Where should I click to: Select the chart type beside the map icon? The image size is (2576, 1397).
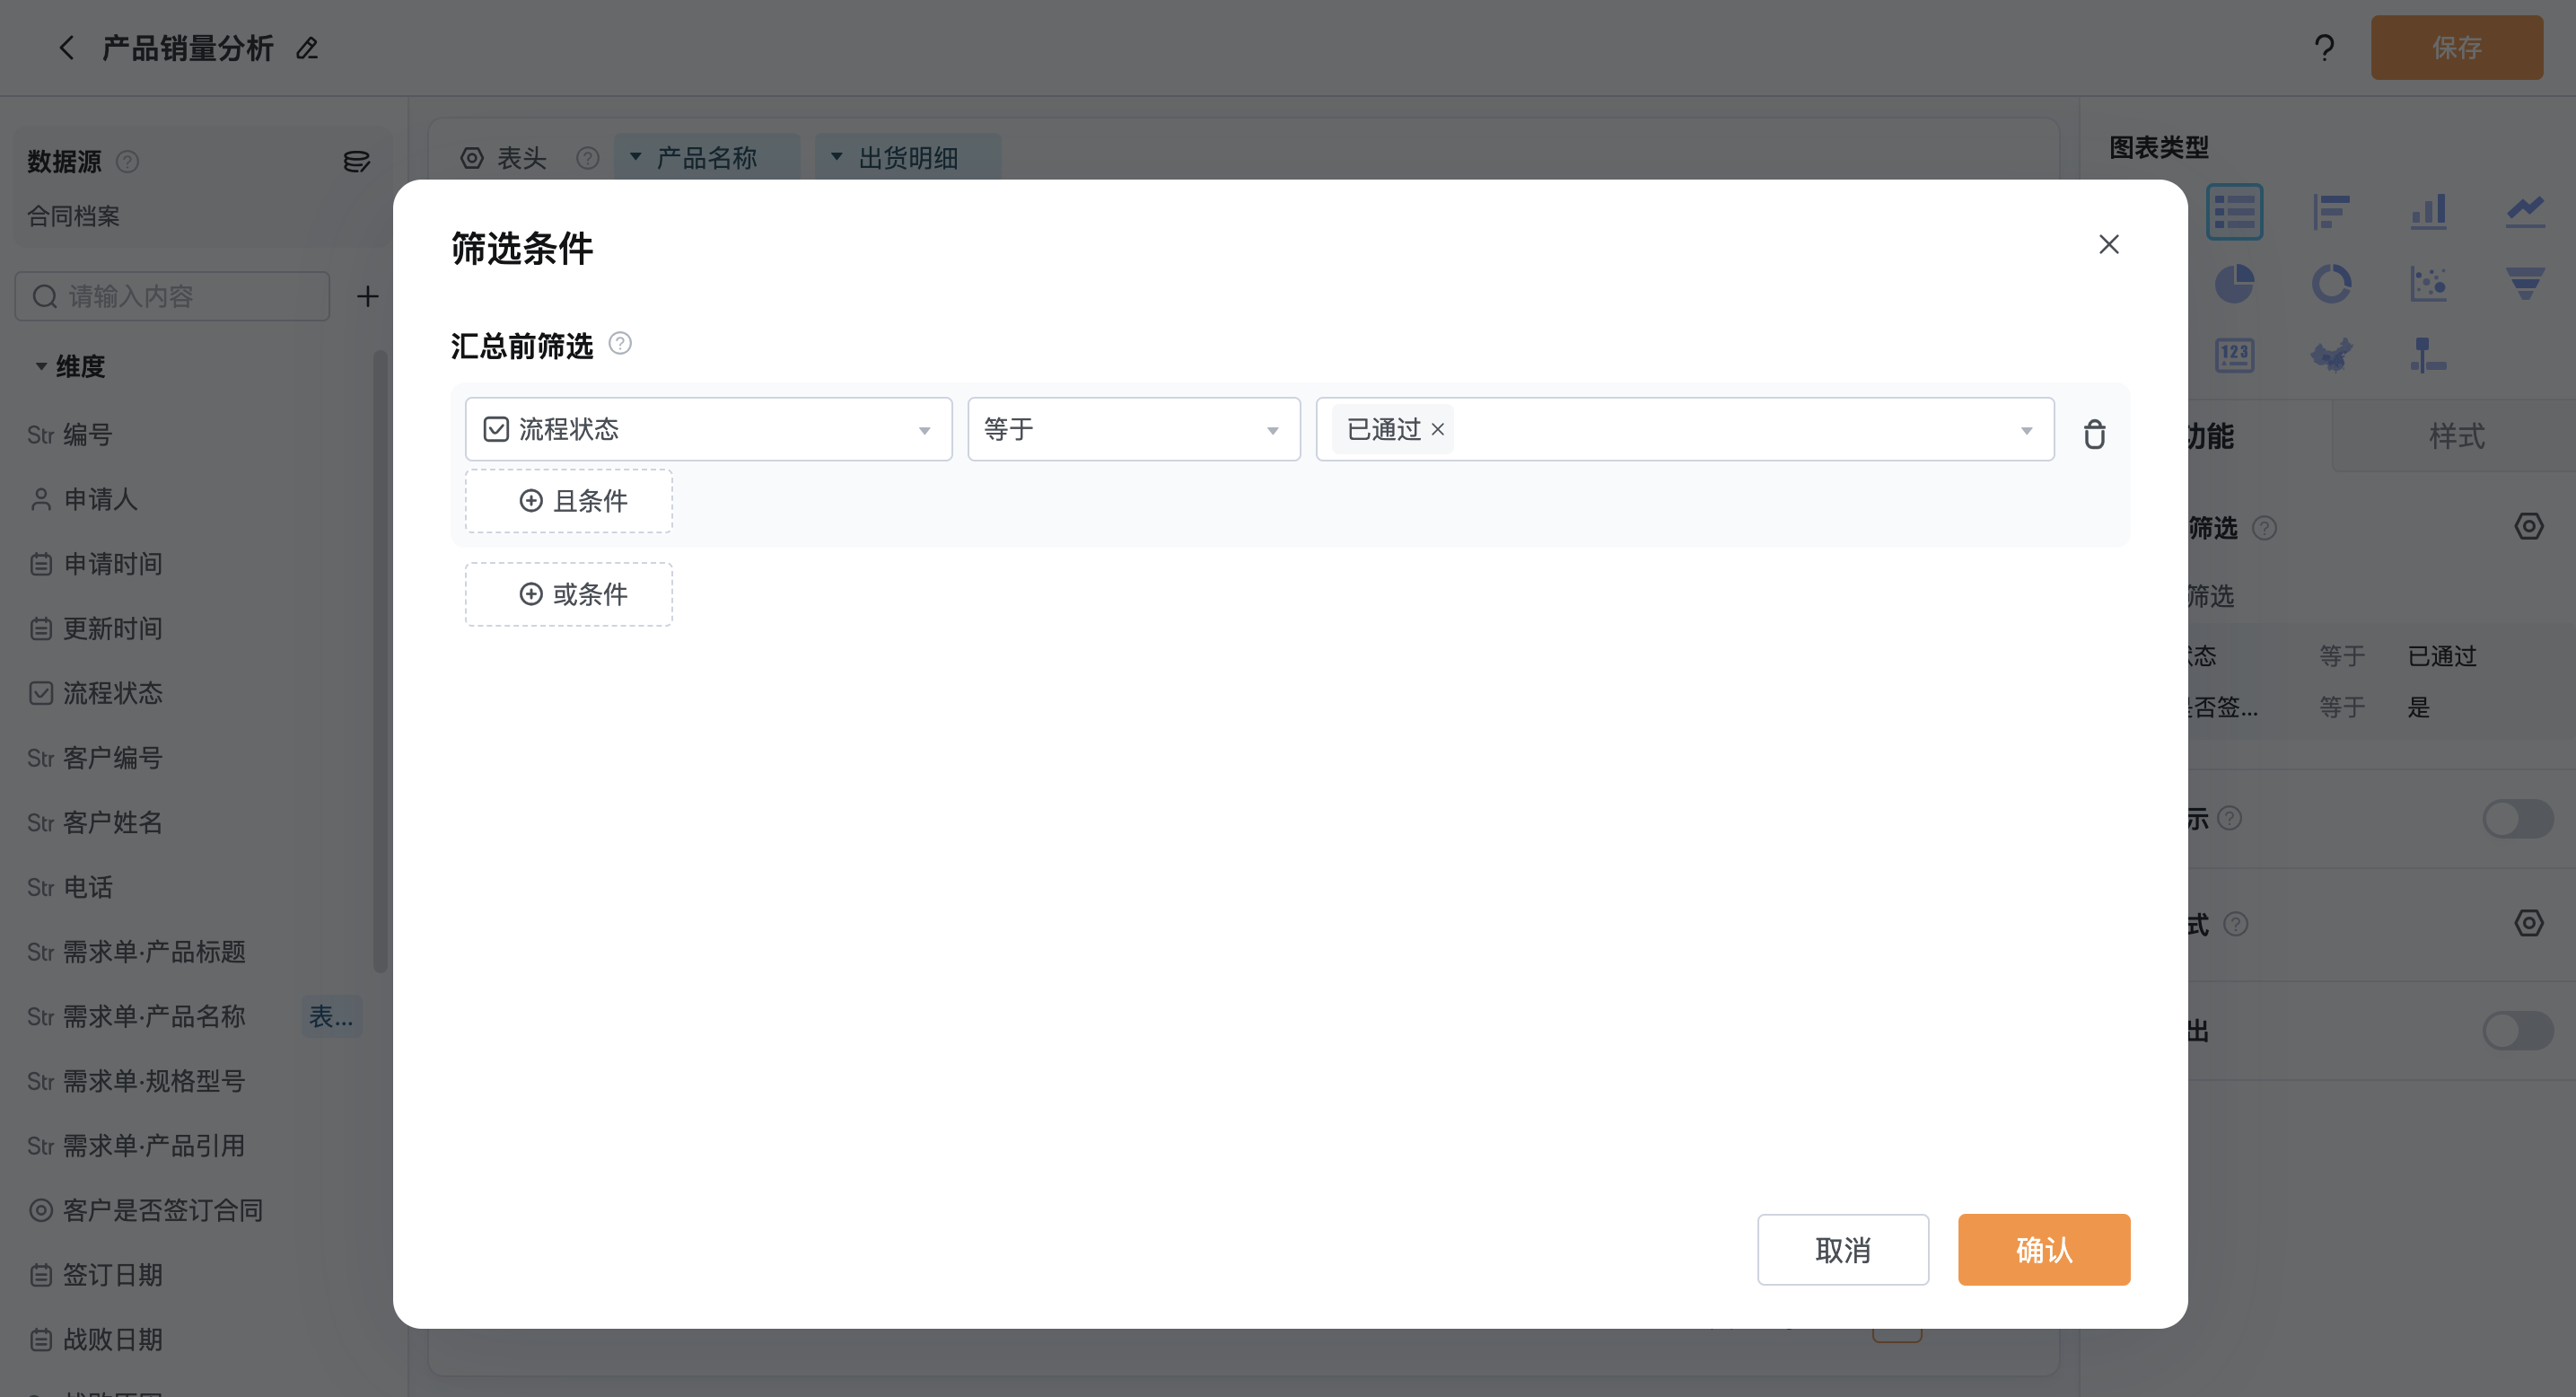click(2428, 355)
